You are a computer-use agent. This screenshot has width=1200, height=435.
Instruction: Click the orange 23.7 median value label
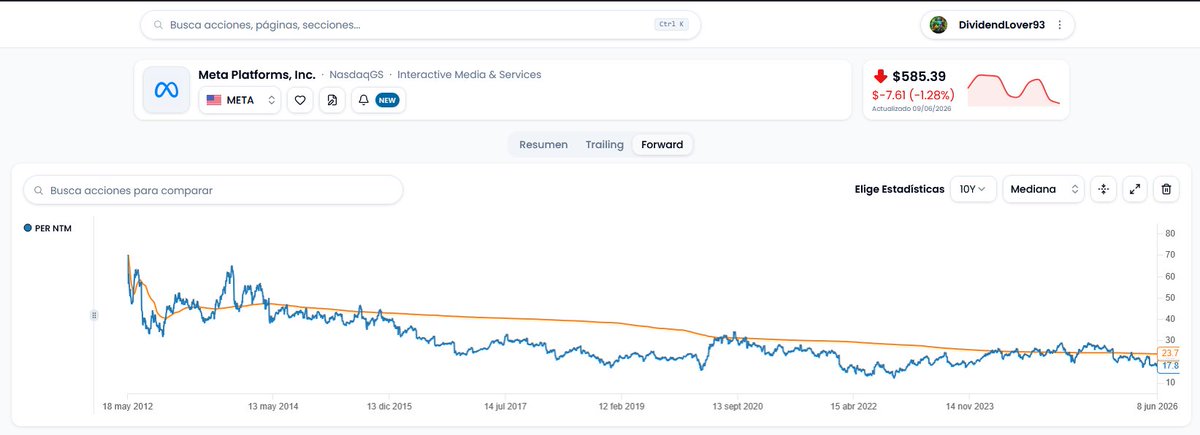point(1171,354)
